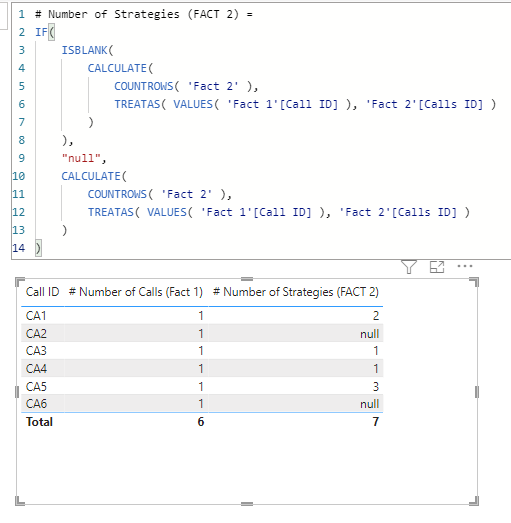Select the CA3 row cell

(x=36, y=351)
